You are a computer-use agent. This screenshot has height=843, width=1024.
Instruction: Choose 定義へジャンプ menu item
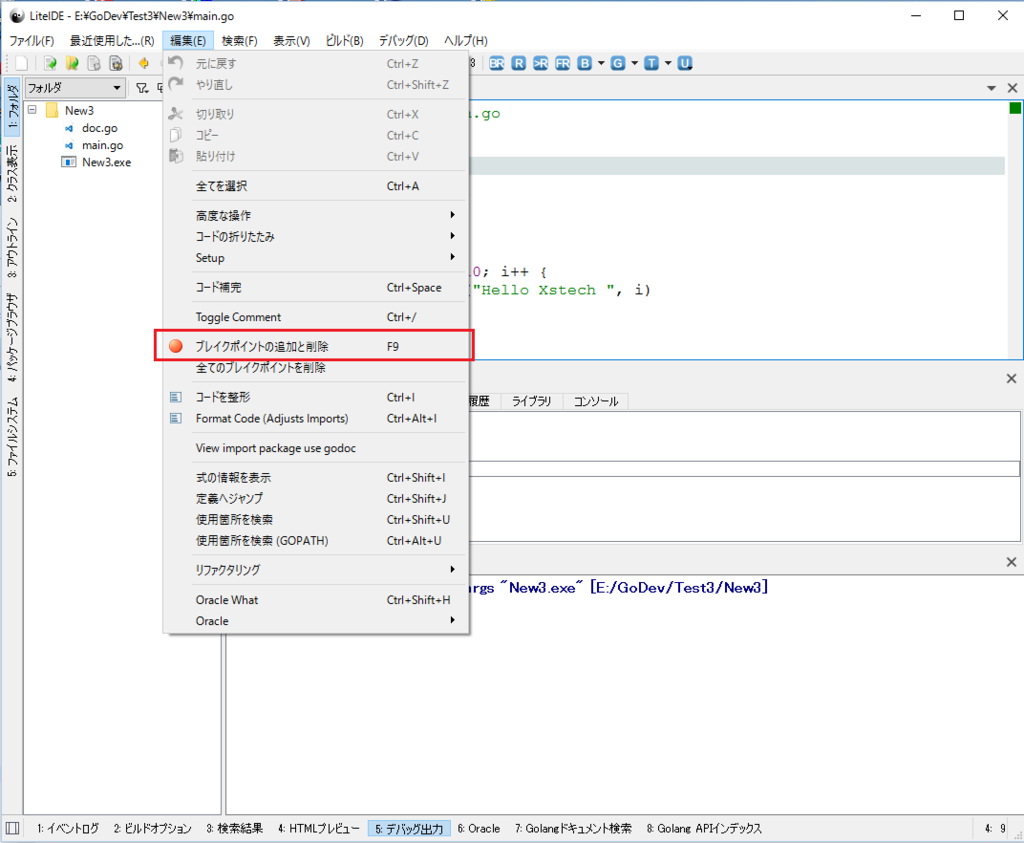316,499
